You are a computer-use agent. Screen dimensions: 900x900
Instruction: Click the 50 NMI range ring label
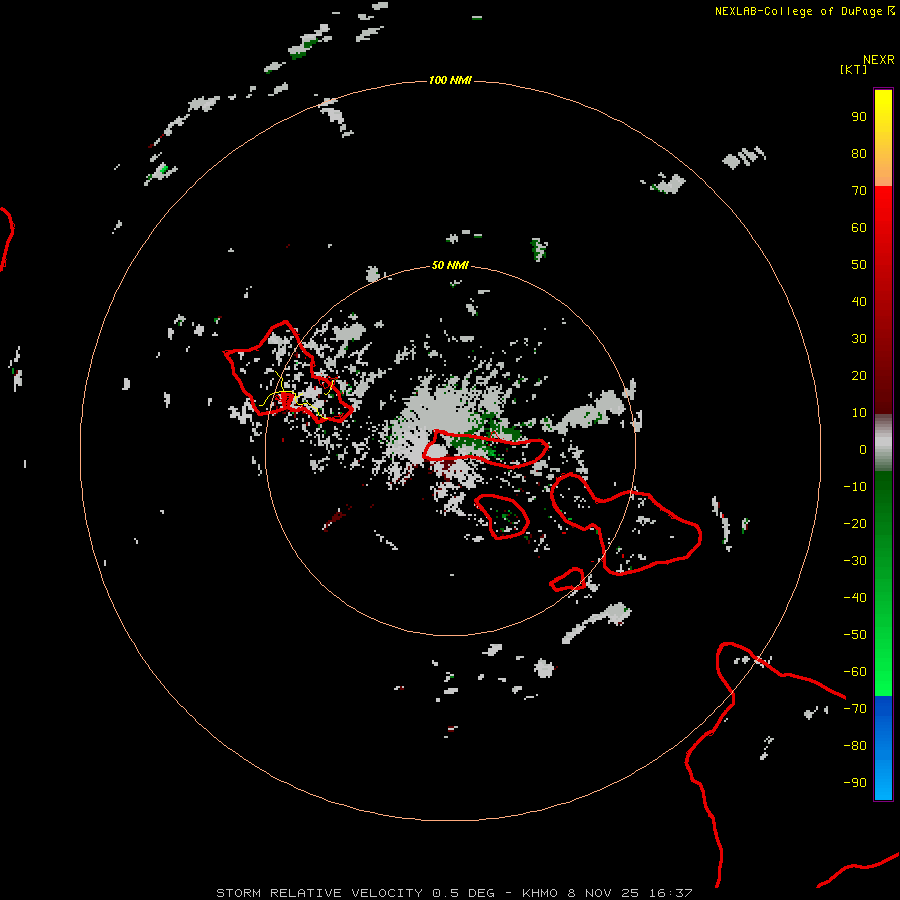click(x=450, y=265)
